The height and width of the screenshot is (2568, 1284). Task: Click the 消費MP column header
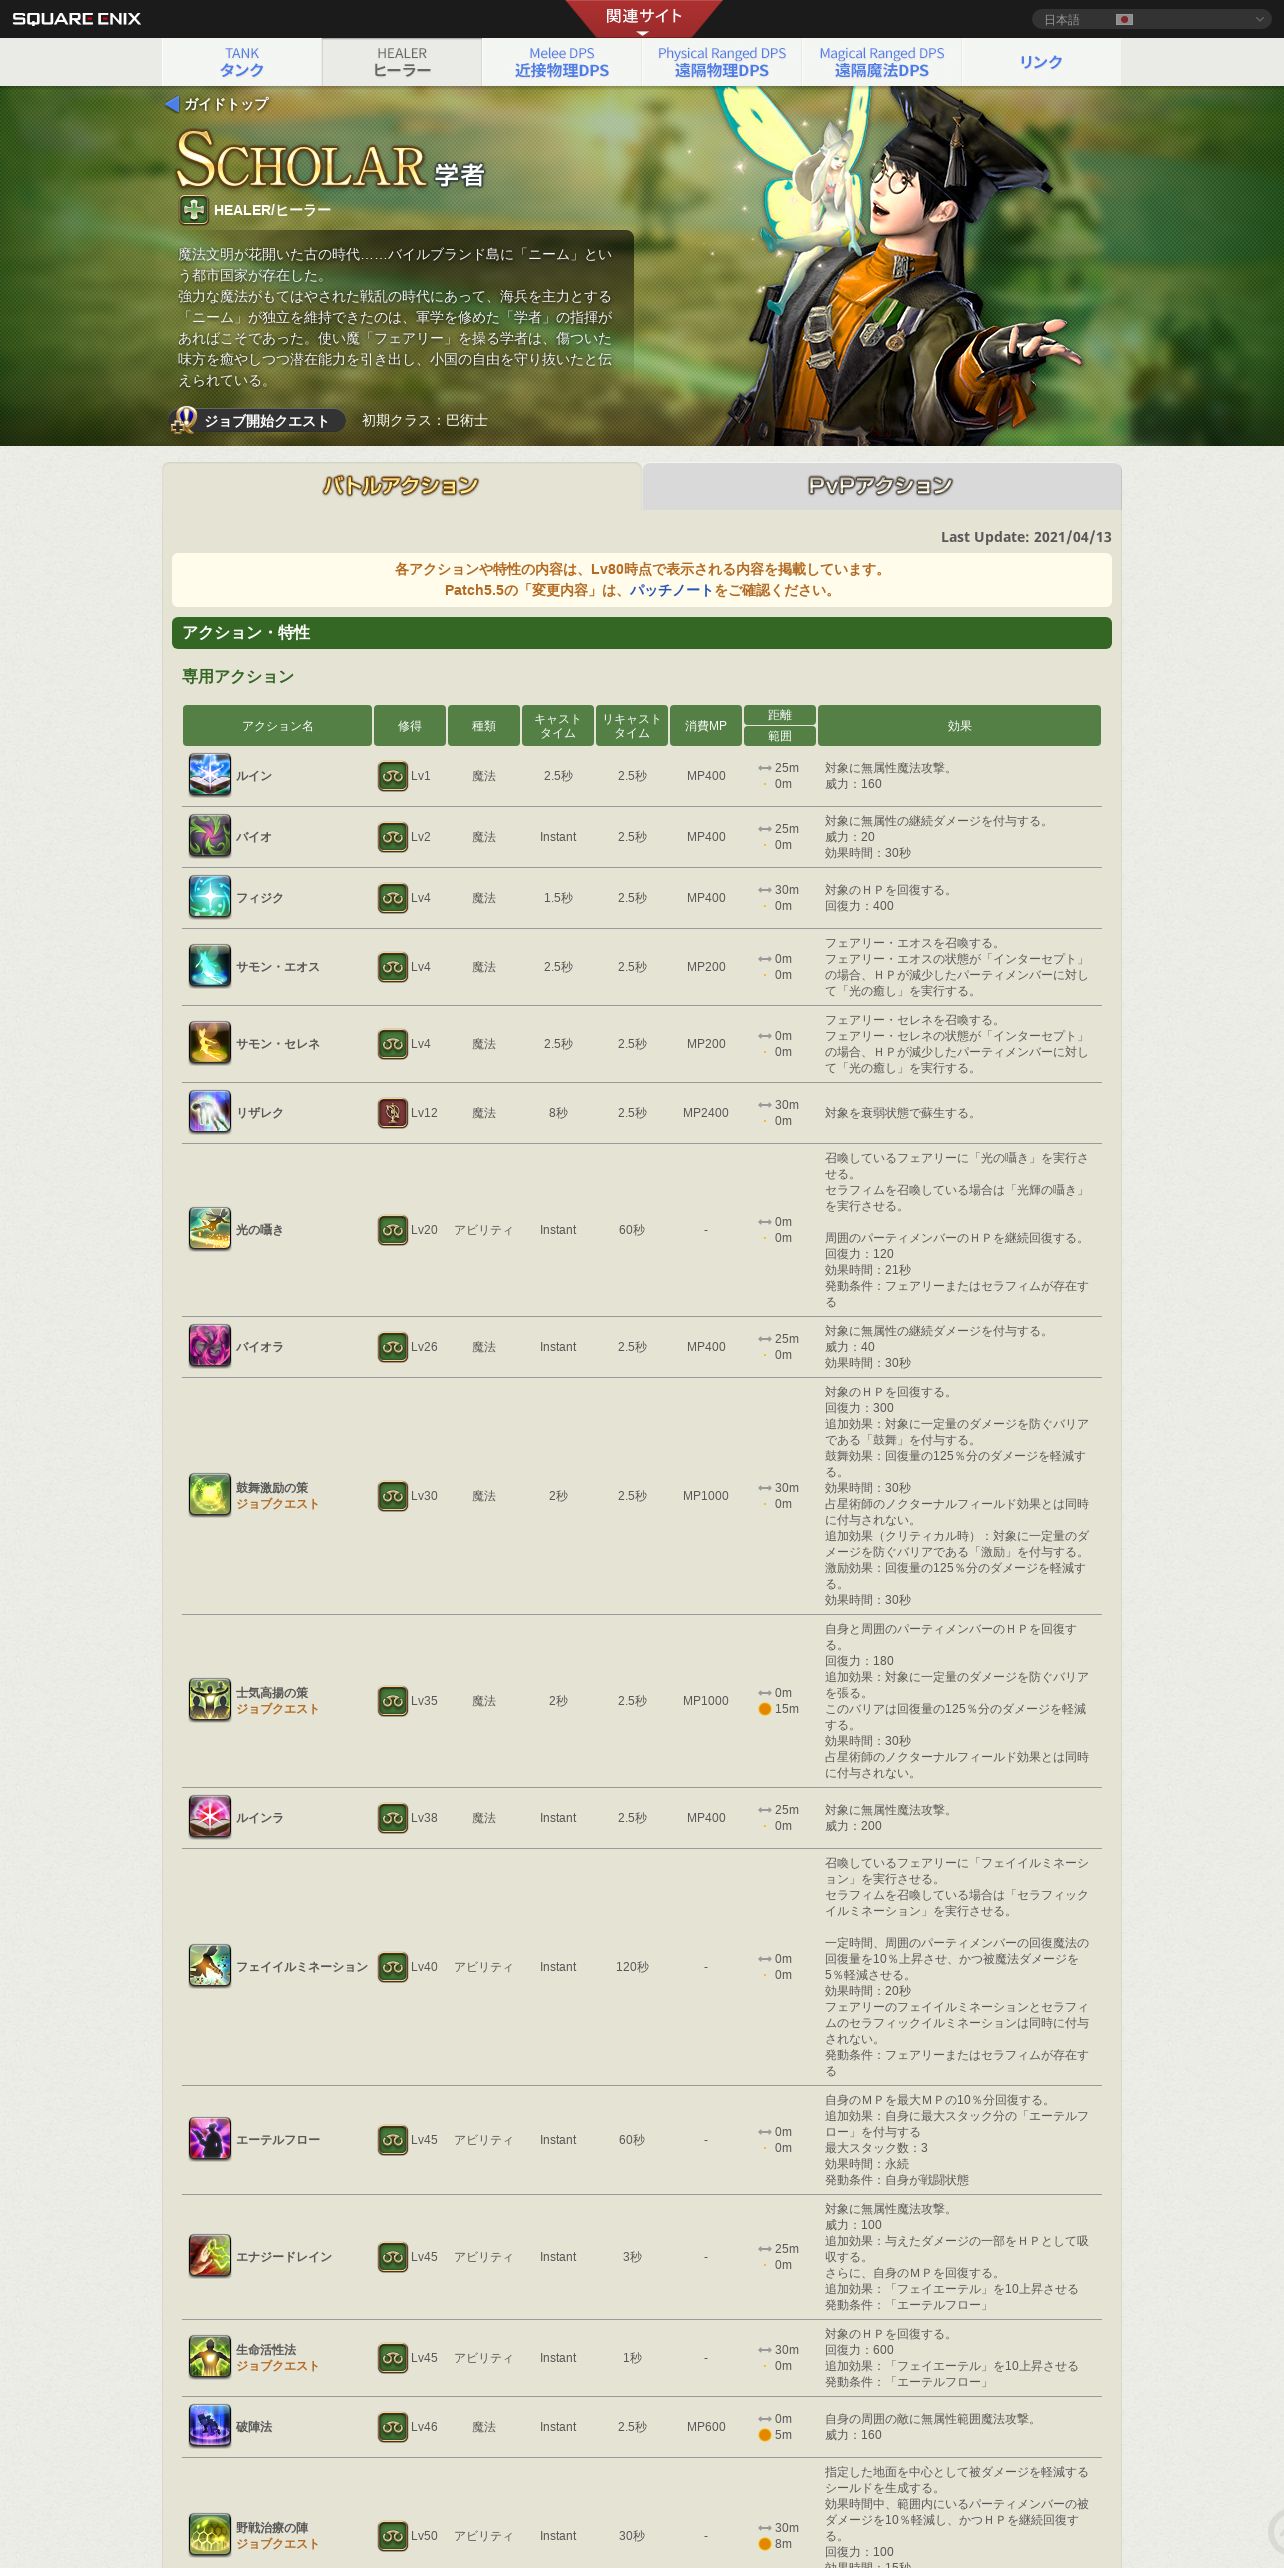[706, 726]
